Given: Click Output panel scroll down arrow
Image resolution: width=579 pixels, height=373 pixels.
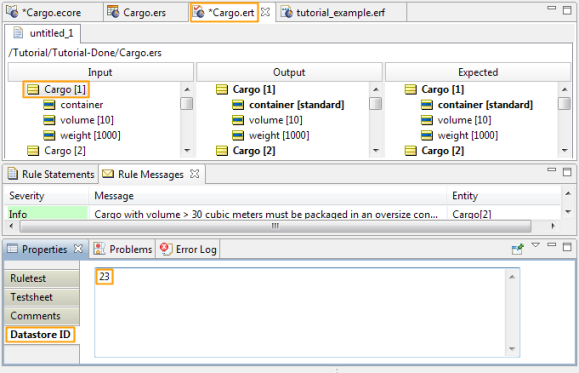Looking at the screenshot, I should [376, 150].
